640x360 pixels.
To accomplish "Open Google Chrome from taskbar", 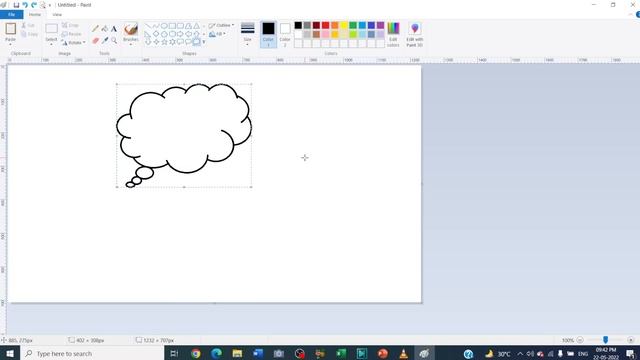I will (x=196, y=353).
